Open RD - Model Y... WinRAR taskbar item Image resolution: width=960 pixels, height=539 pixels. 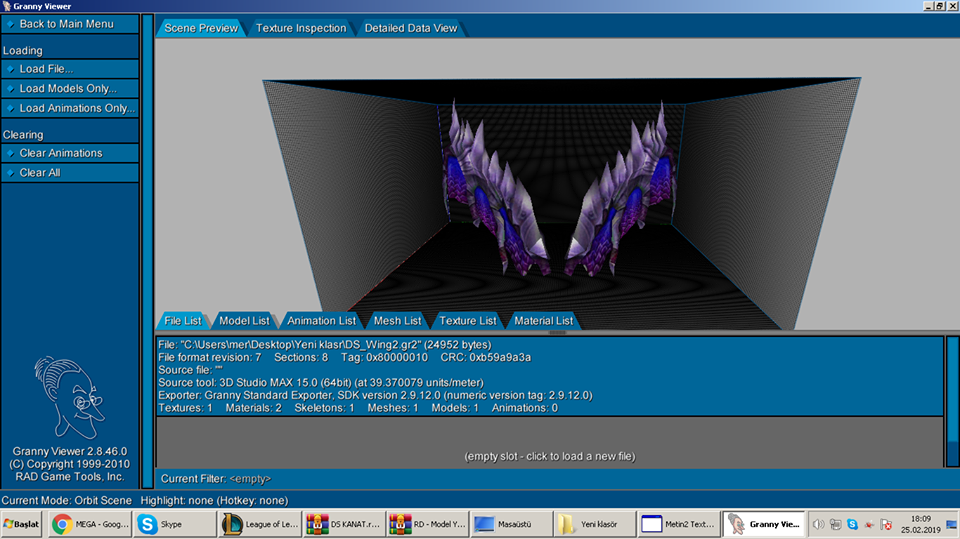[x=428, y=524]
